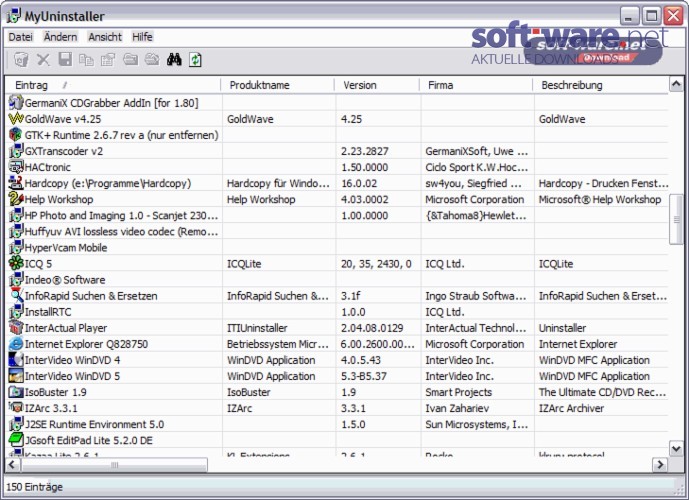Click the Ivan Zahariev company cell
This screenshot has width=689, height=500.
click(x=457, y=408)
